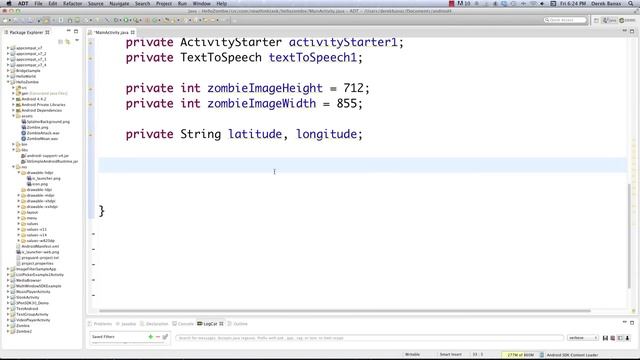Viewport: 640px width, 360px height.
Task: Switch to the Outline tab
Action: (238, 324)
